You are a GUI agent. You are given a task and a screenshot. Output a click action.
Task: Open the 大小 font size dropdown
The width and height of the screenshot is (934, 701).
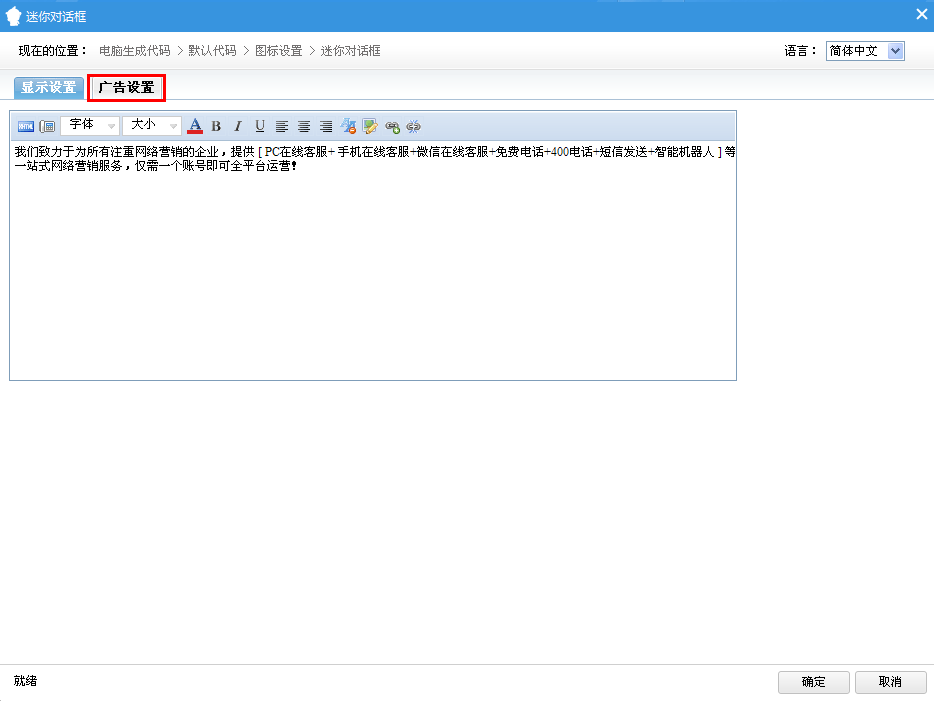pos(151,126)
